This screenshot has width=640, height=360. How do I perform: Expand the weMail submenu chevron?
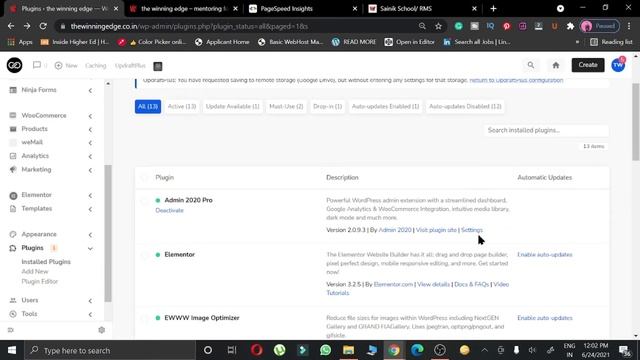pyautogui.click(x=90, y=143)
